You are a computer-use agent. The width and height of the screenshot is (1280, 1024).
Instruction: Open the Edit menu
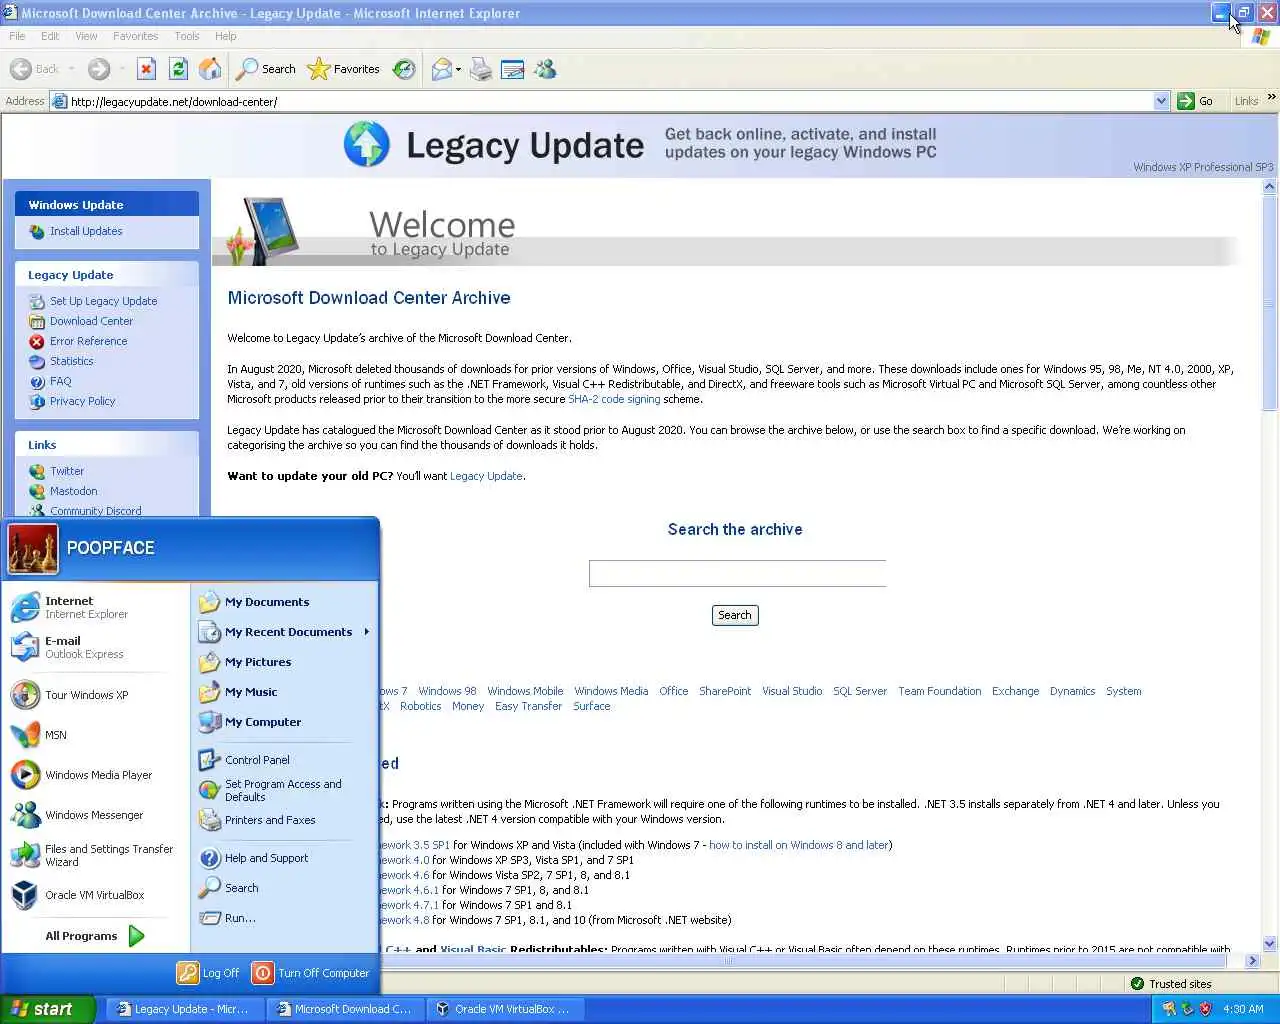[50, 36]
